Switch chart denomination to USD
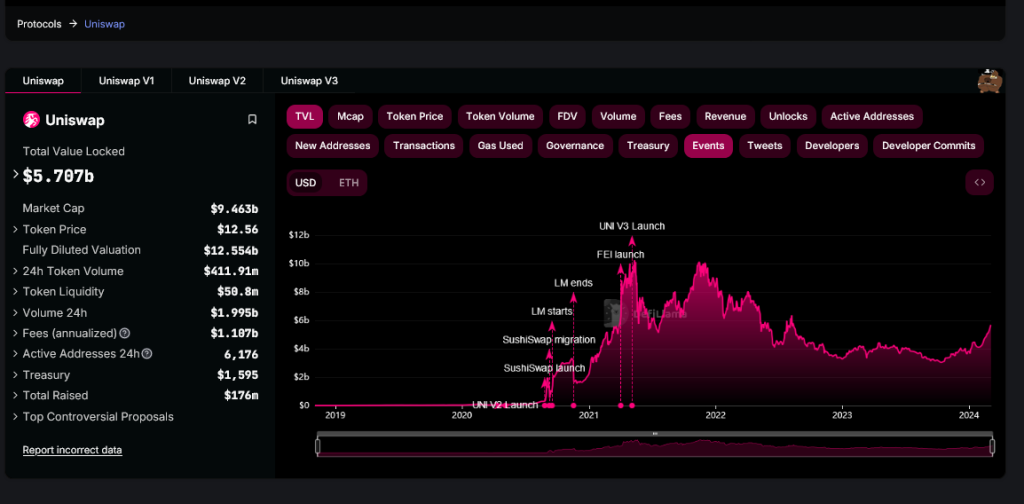 305,183
